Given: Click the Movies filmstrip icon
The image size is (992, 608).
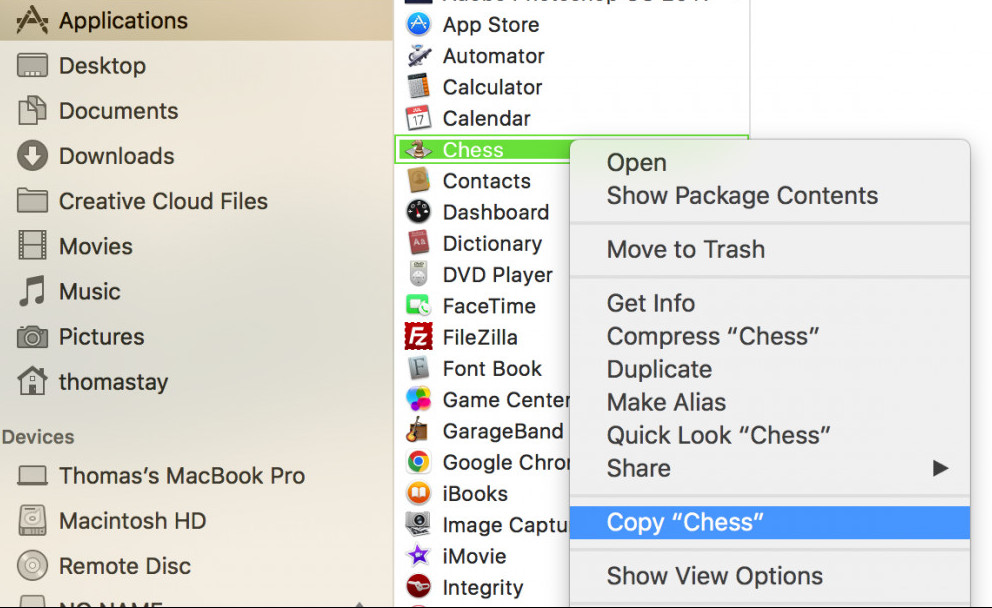Looking at the screenshot, I should click(x=32, y=245).
